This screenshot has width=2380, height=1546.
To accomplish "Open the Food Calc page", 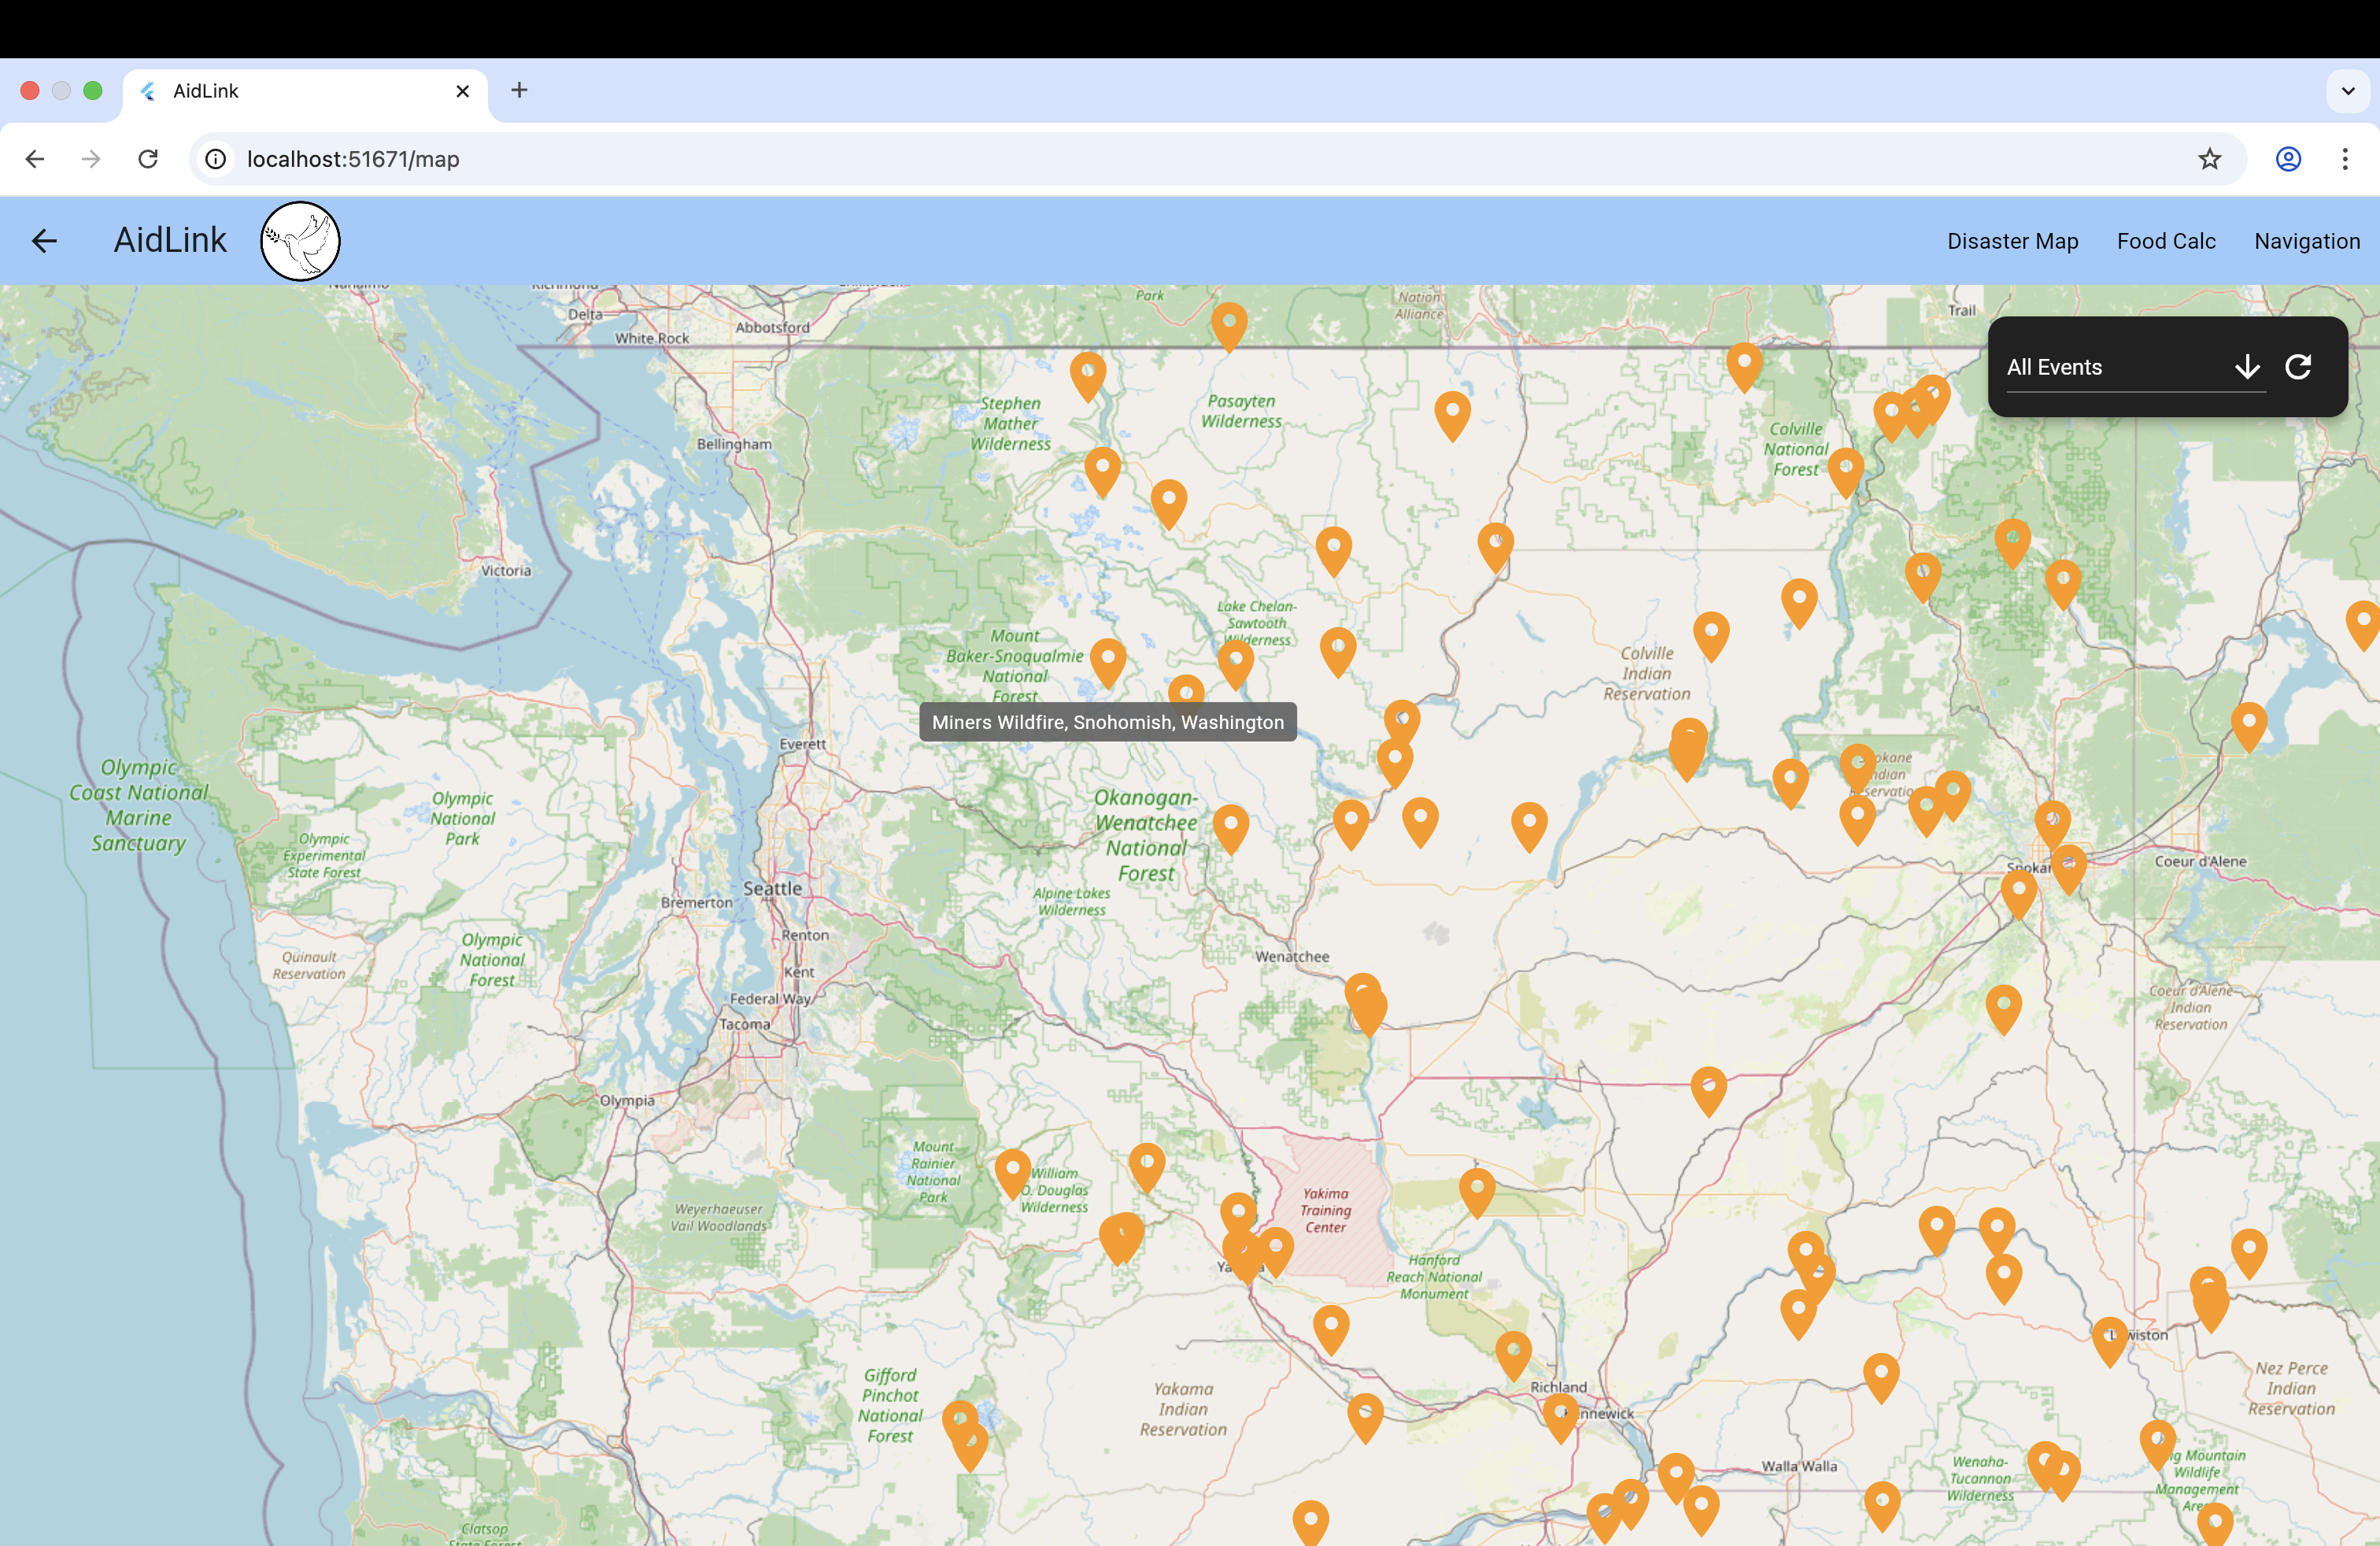I will tap(2166, 241).
